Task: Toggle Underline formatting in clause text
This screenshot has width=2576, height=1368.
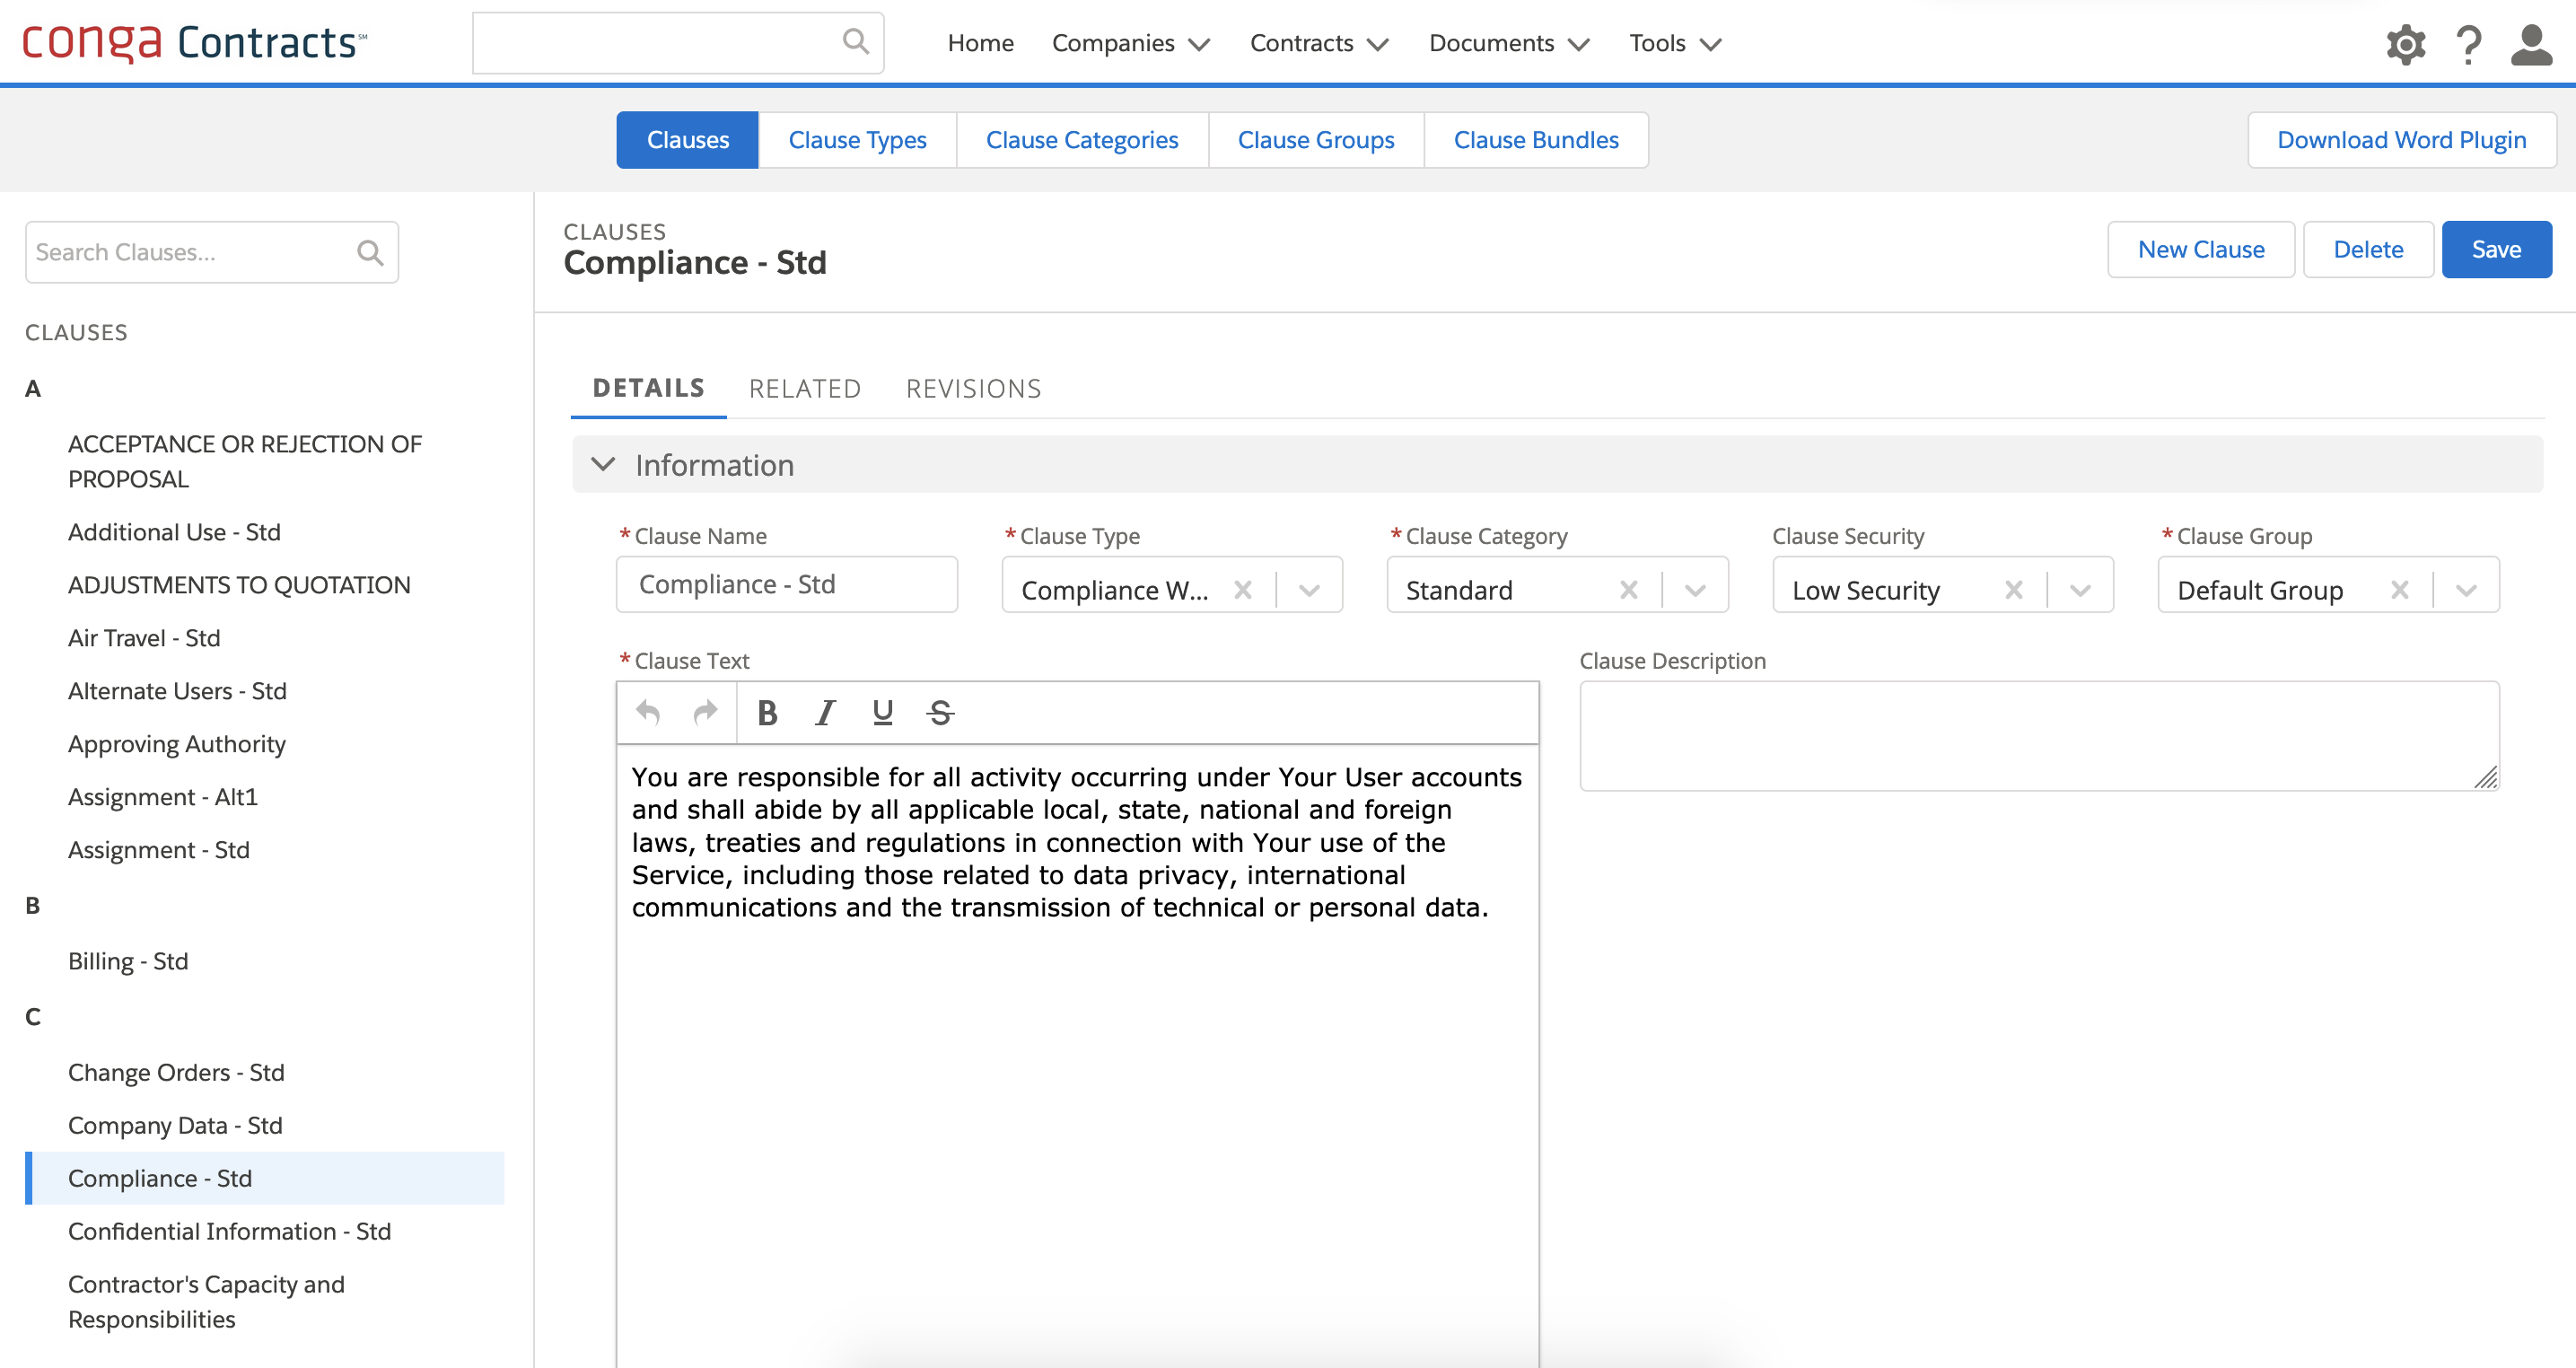Action: 882,713
